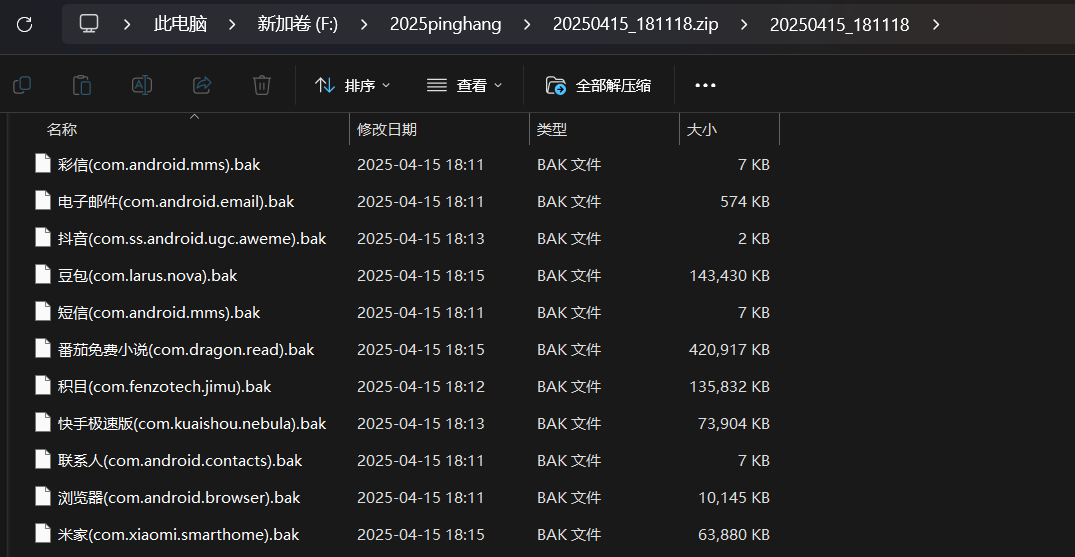
Task: Open the three-dots more options menu
Action: click(x=705, y=85)
